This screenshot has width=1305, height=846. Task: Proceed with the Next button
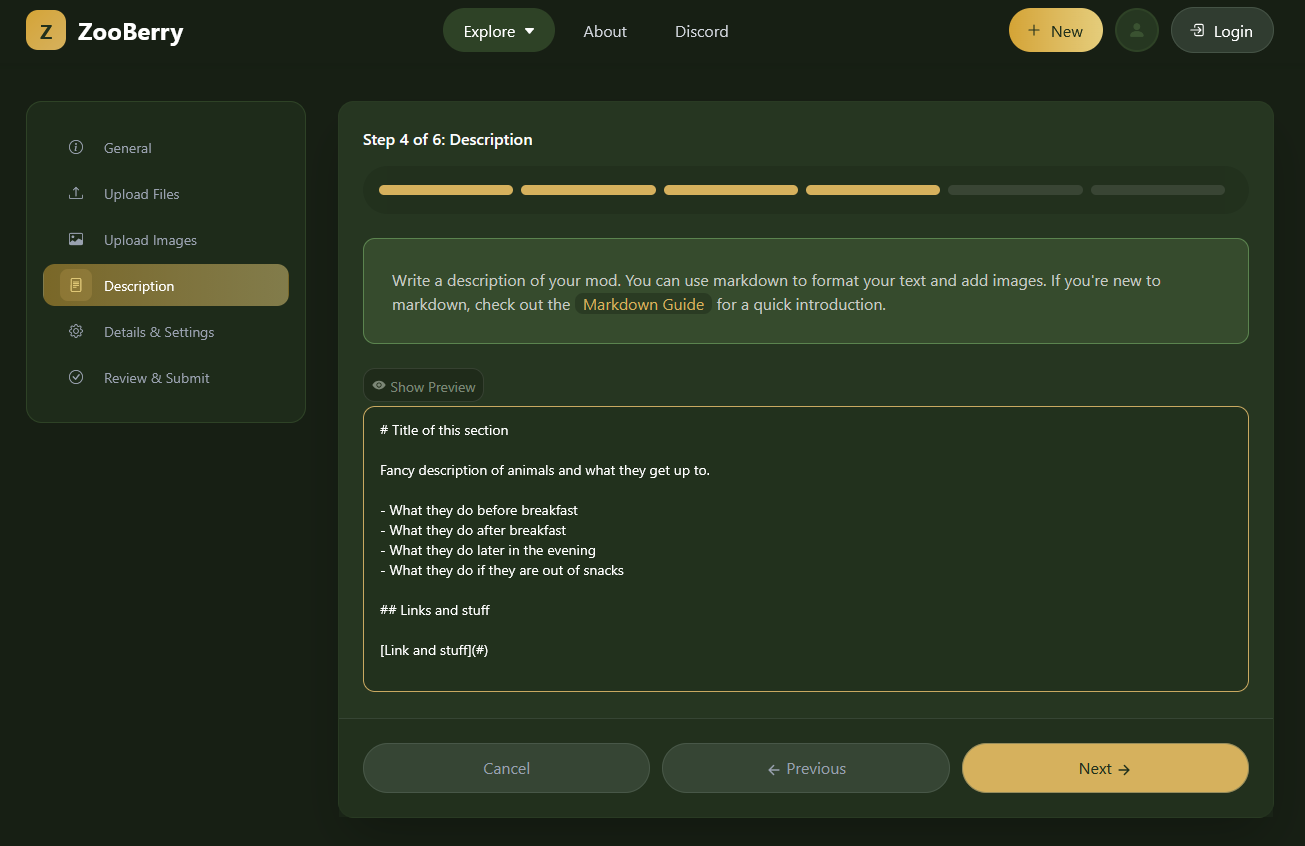pyautogui.click(x=1104, y=768)
